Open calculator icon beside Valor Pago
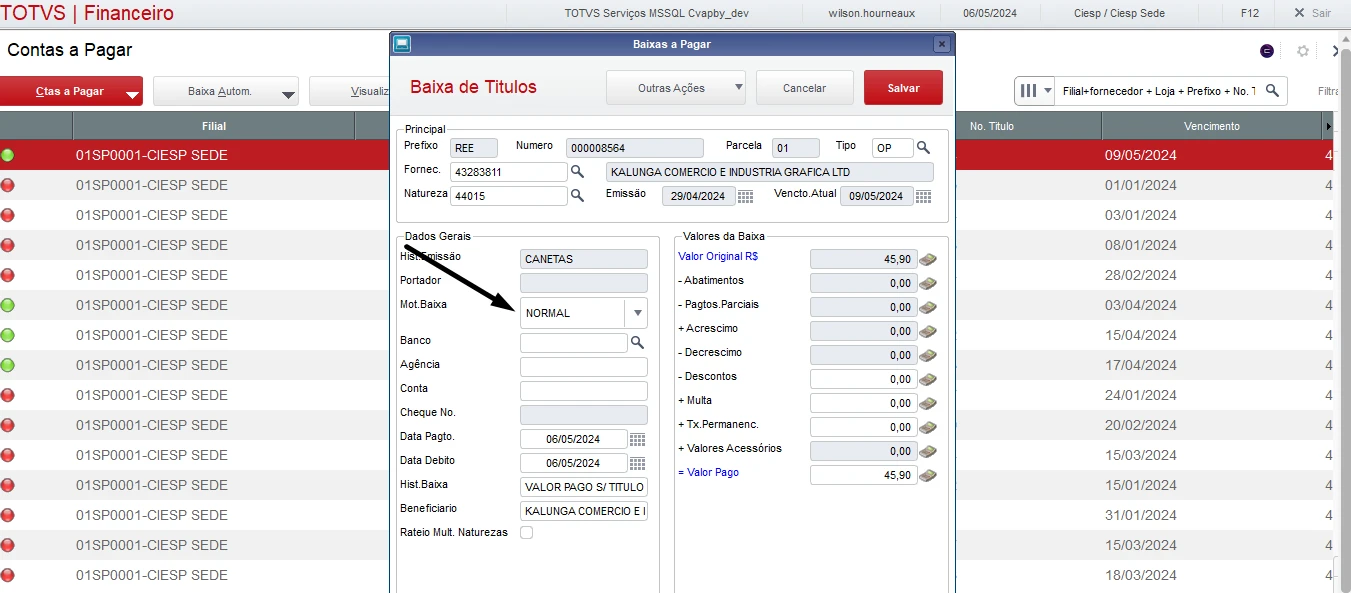 coord(928,476)
